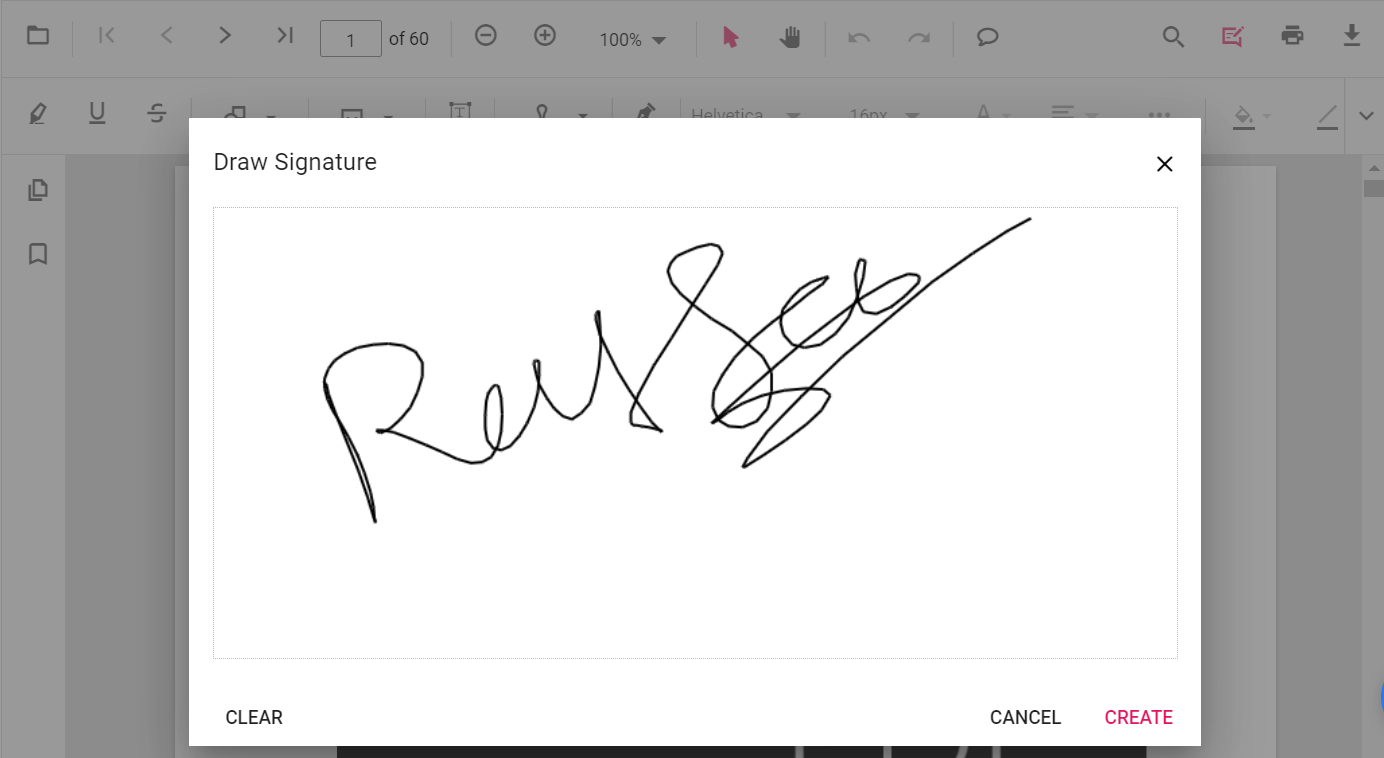Toggle underline annotation tool

[97, 114]
